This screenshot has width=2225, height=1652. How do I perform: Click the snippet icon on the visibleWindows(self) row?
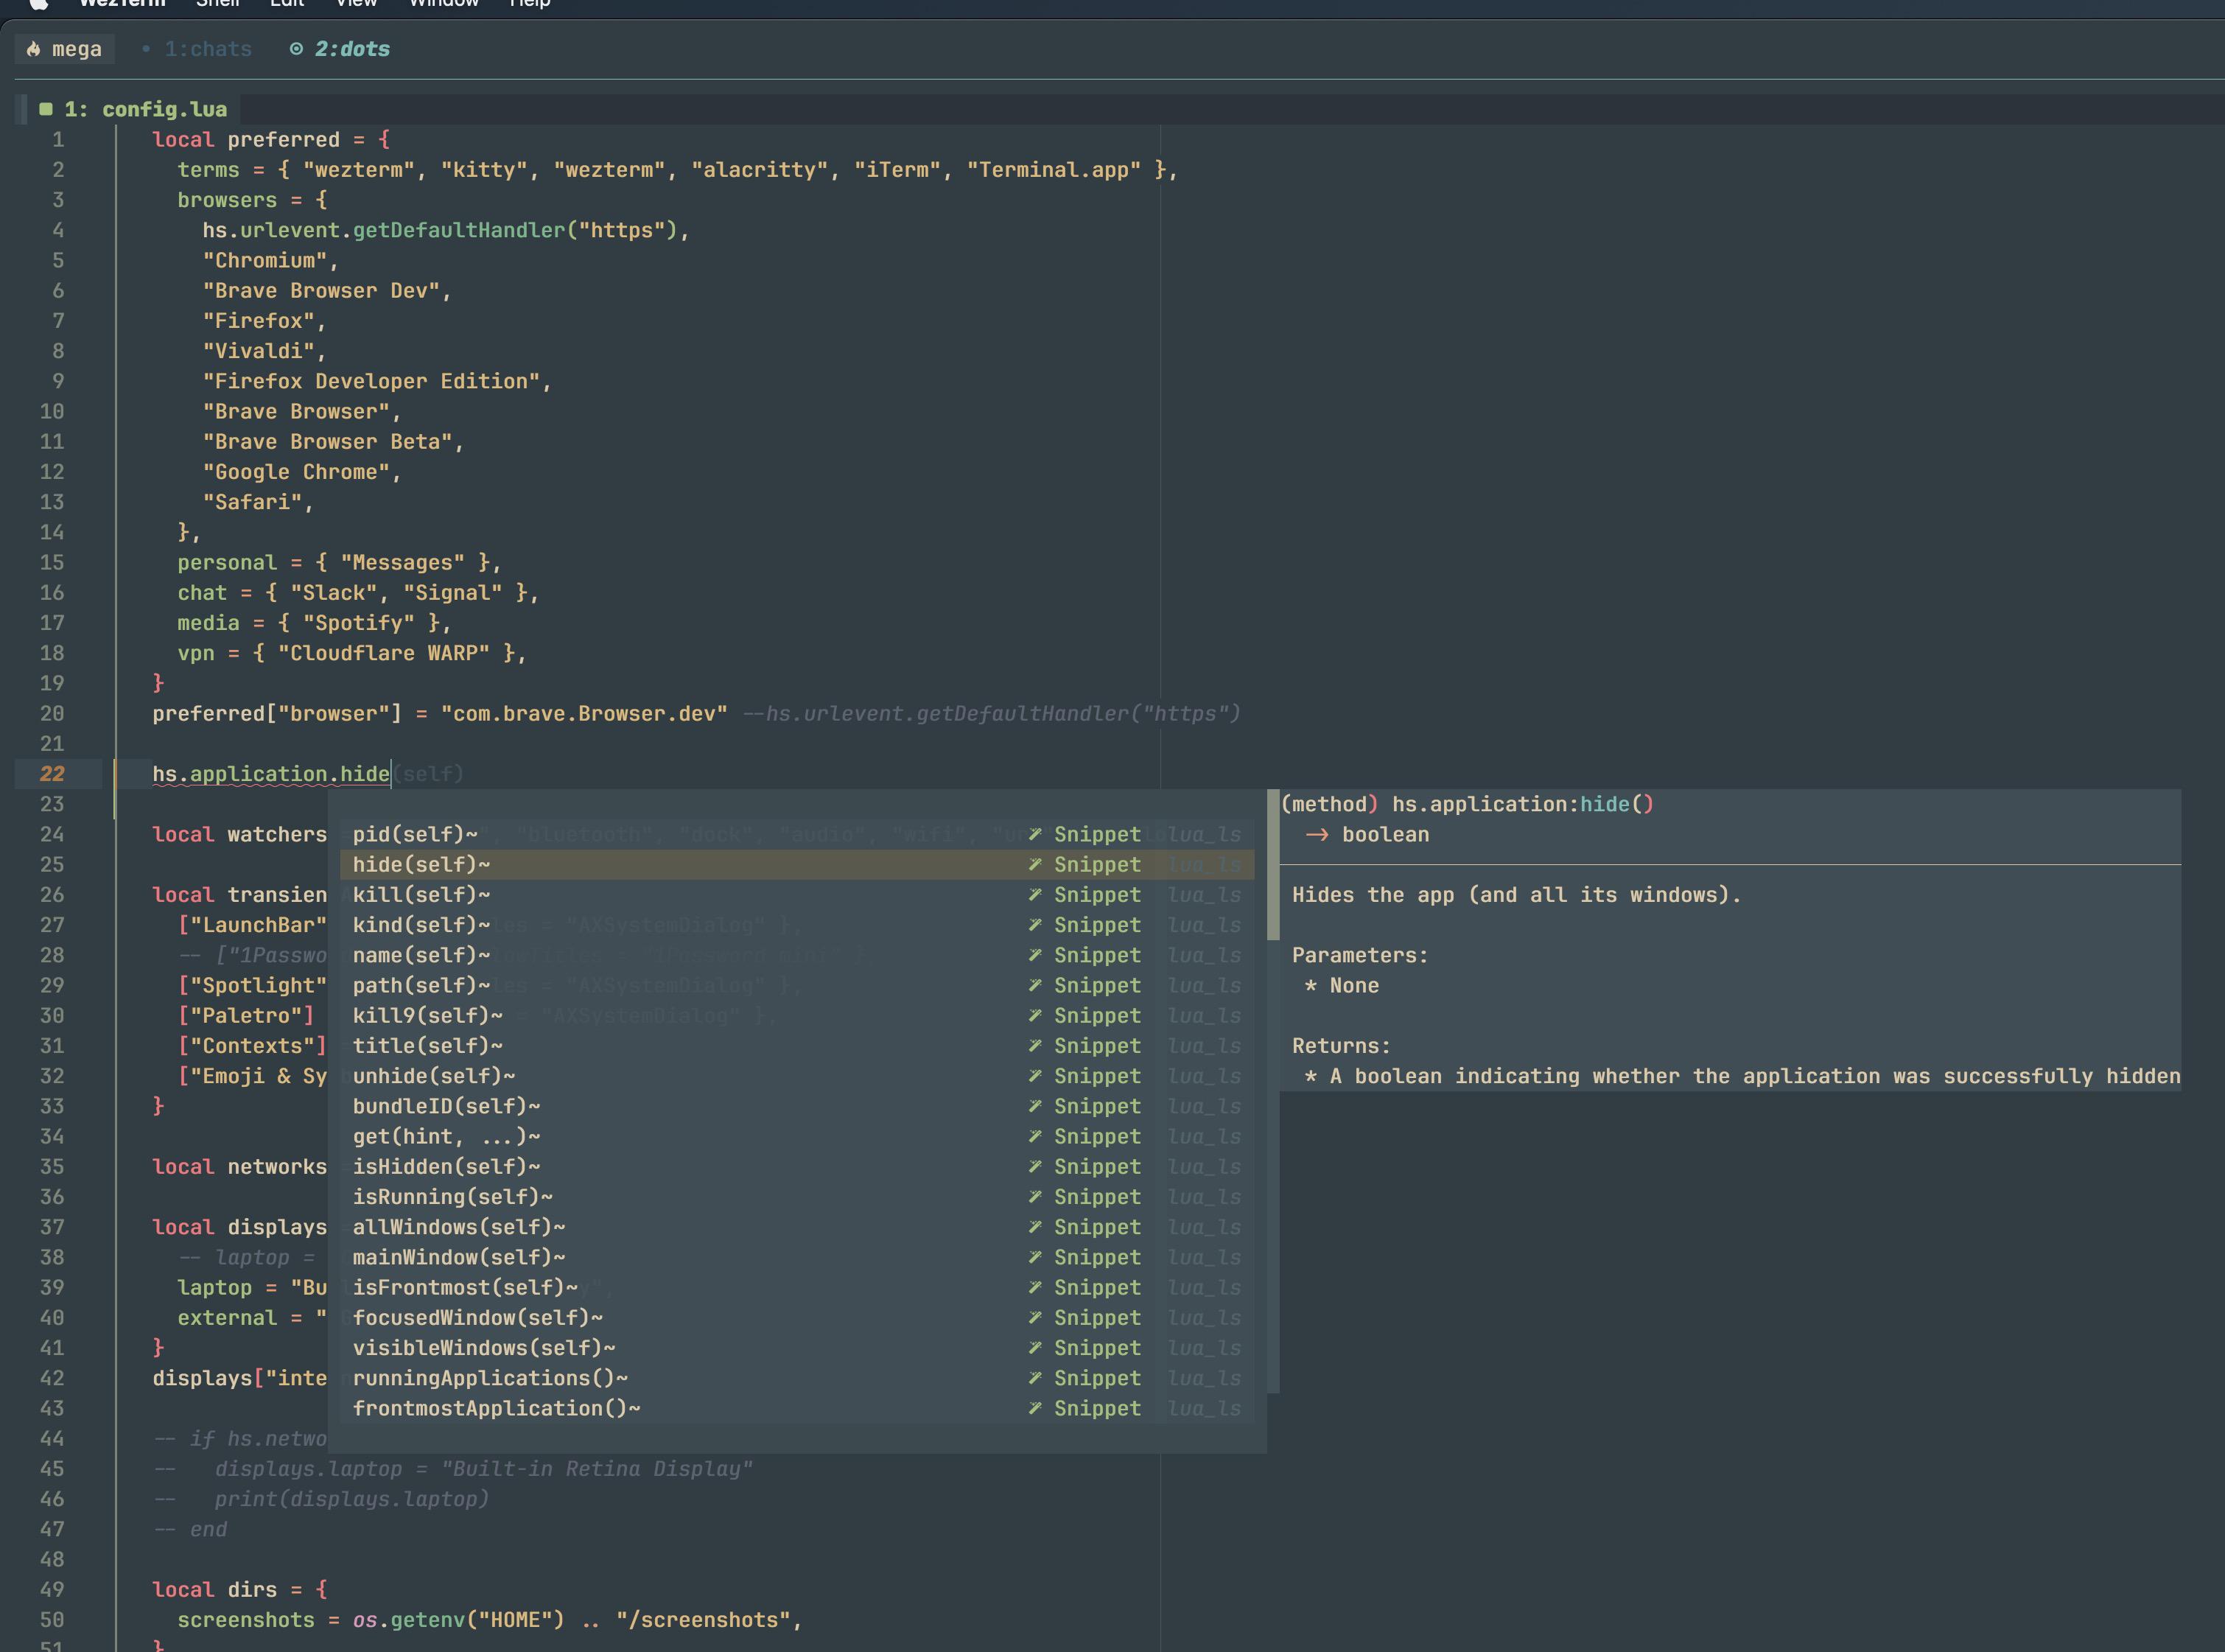[x=1036, y=1348]
